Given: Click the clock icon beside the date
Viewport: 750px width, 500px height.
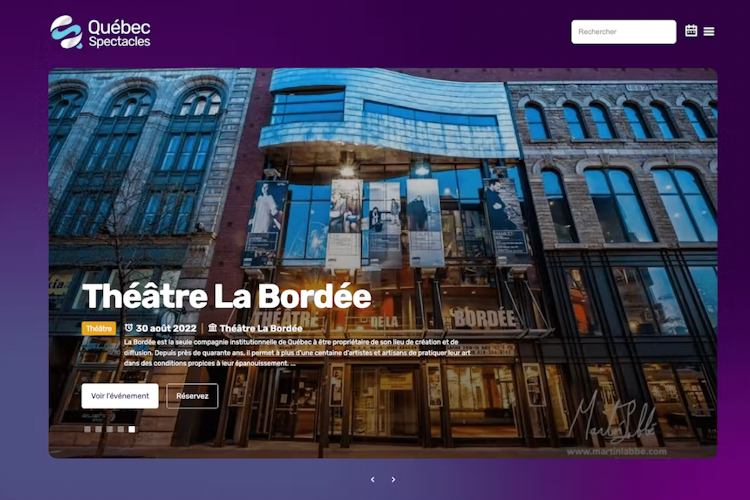Looking at the screenshot, I should pyautogui.click(x=128, y=328).
